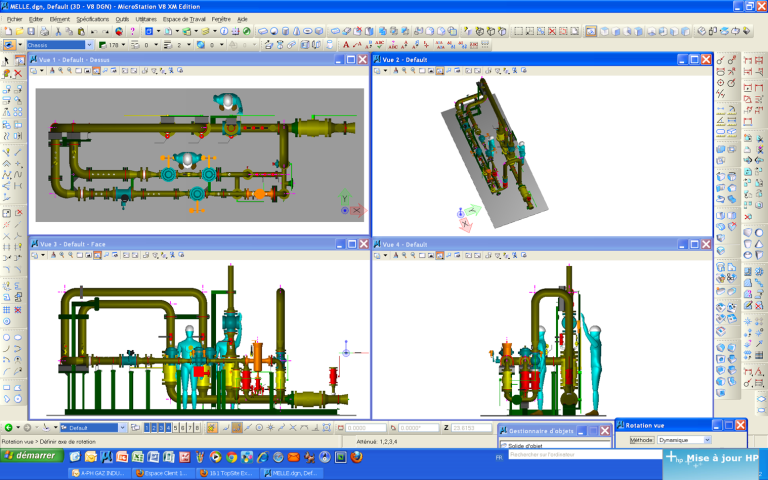Select the Element Selection arrow tool

pos(6,61)
